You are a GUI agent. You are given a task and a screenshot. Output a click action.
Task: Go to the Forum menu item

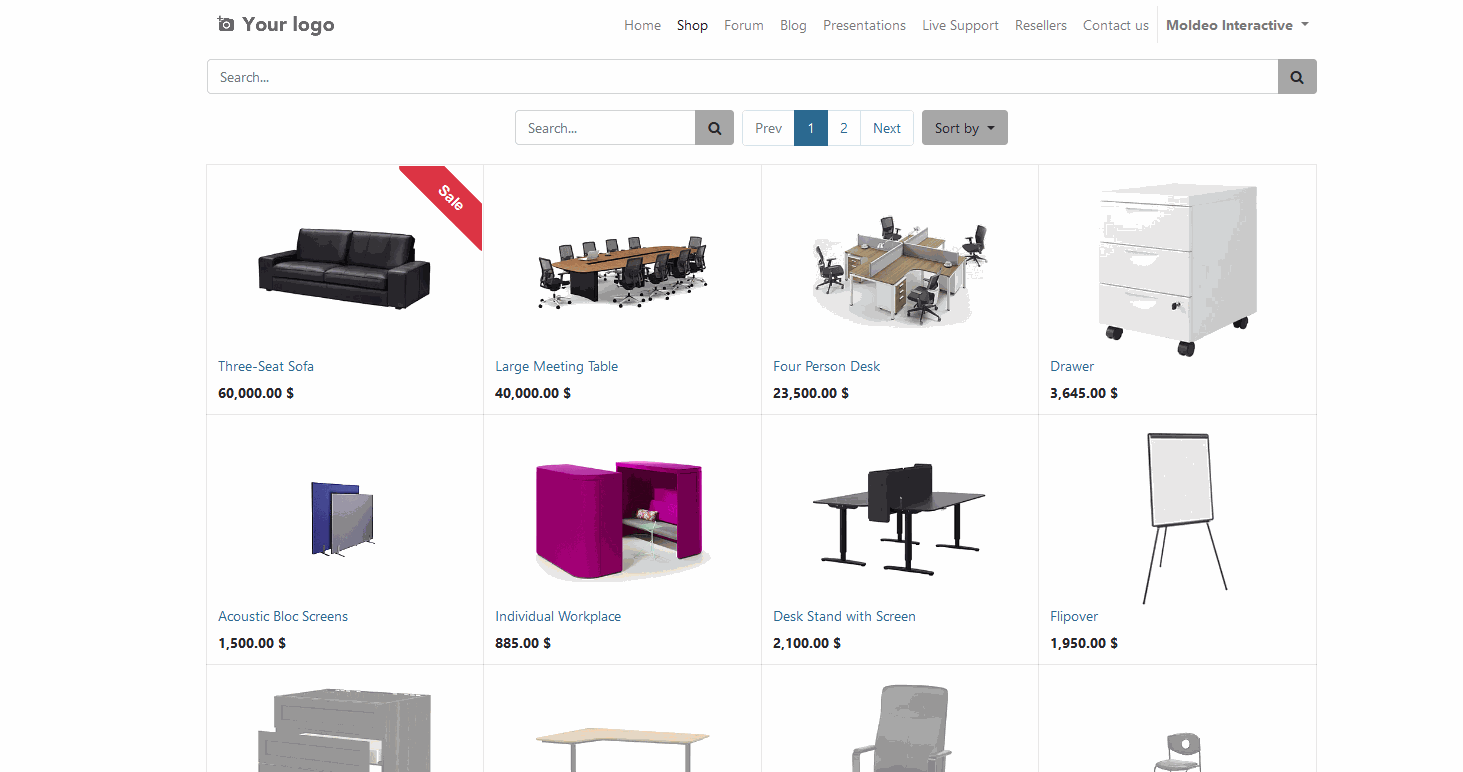click(744, 25)
